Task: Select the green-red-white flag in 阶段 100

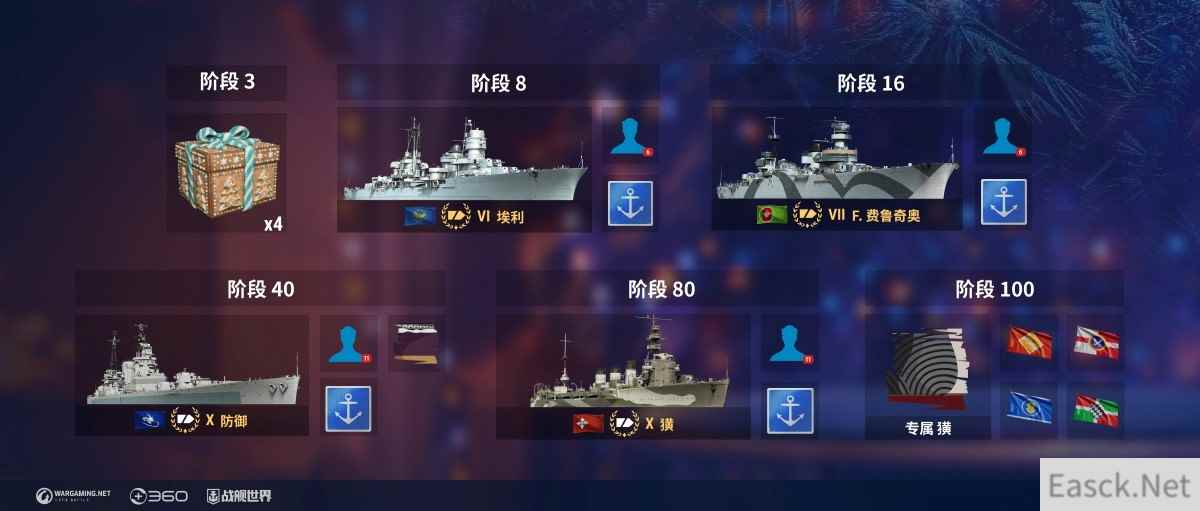Action: (1096, 409)
